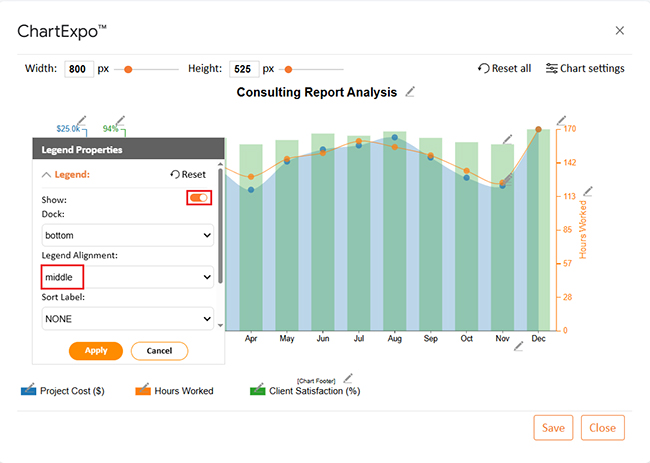Click pencil icon next to chart title
The image size is (650, 463).
[410, 92]
